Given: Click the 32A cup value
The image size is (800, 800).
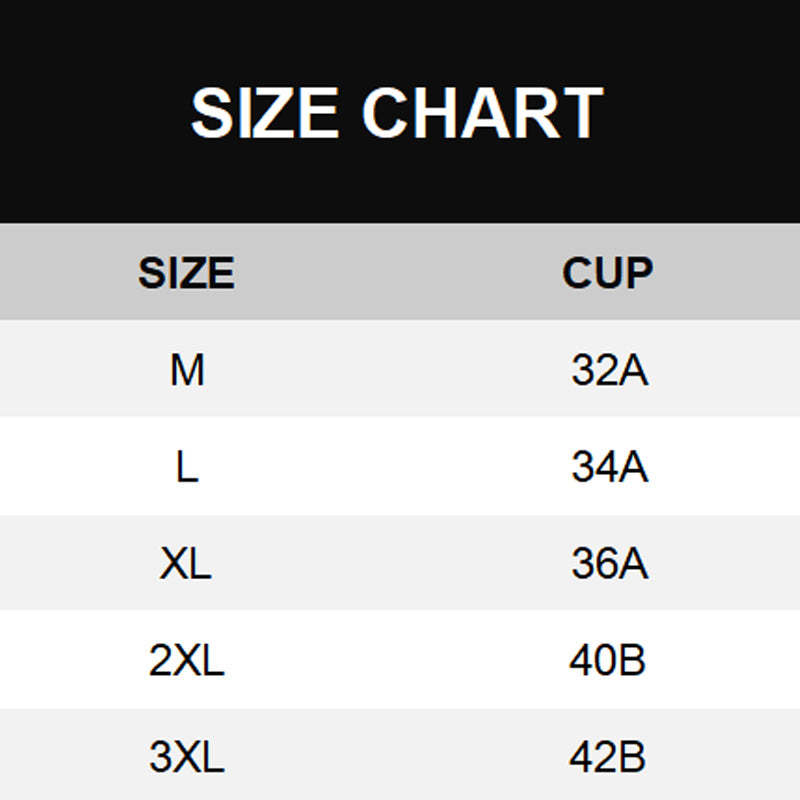Looking at the screenshot, I should [x=609, y=371].
